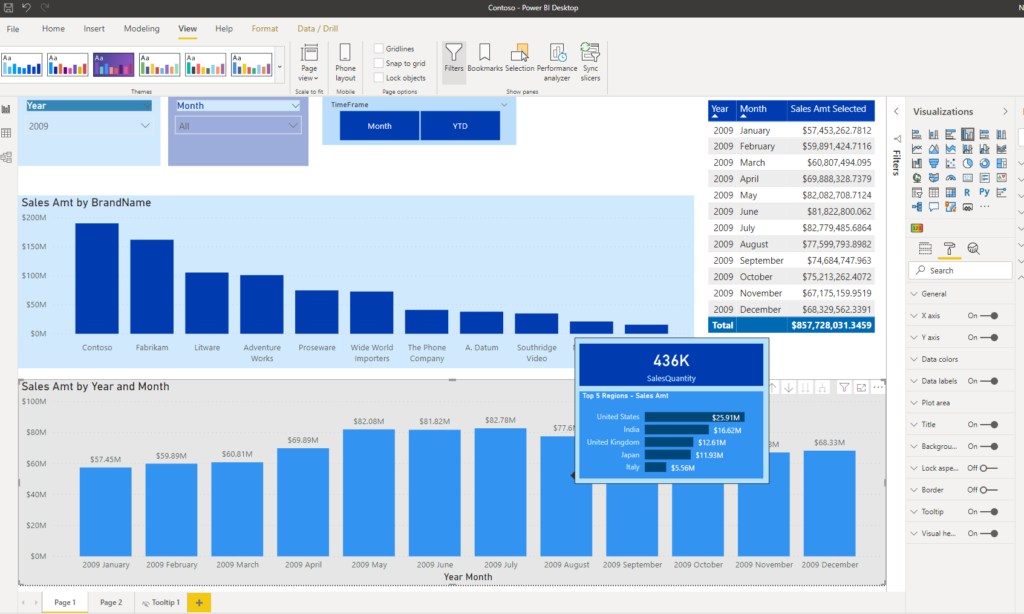Collapse the Visualizations pane arrow
The image size is (1024, 614).
pyautogui.click(x=1005, y=112)
